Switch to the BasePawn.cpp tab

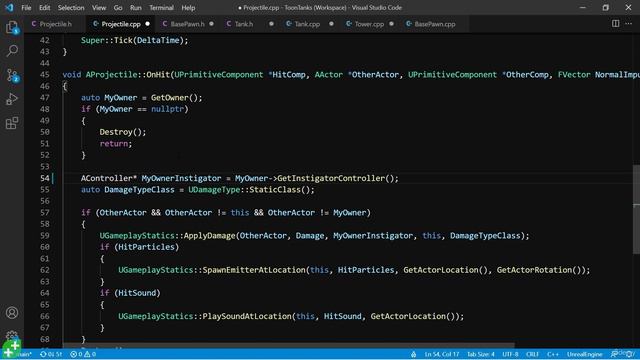[435, 24]
